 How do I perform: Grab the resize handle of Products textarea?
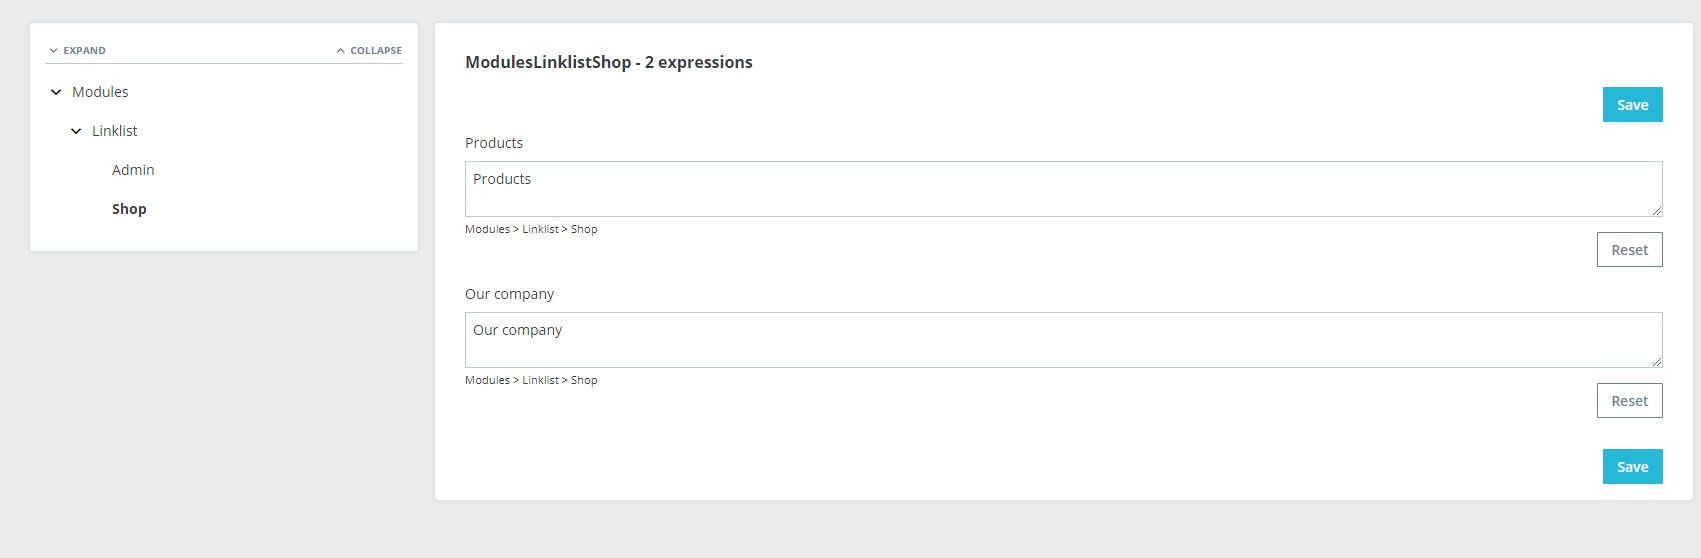[x=1657, y=211]
